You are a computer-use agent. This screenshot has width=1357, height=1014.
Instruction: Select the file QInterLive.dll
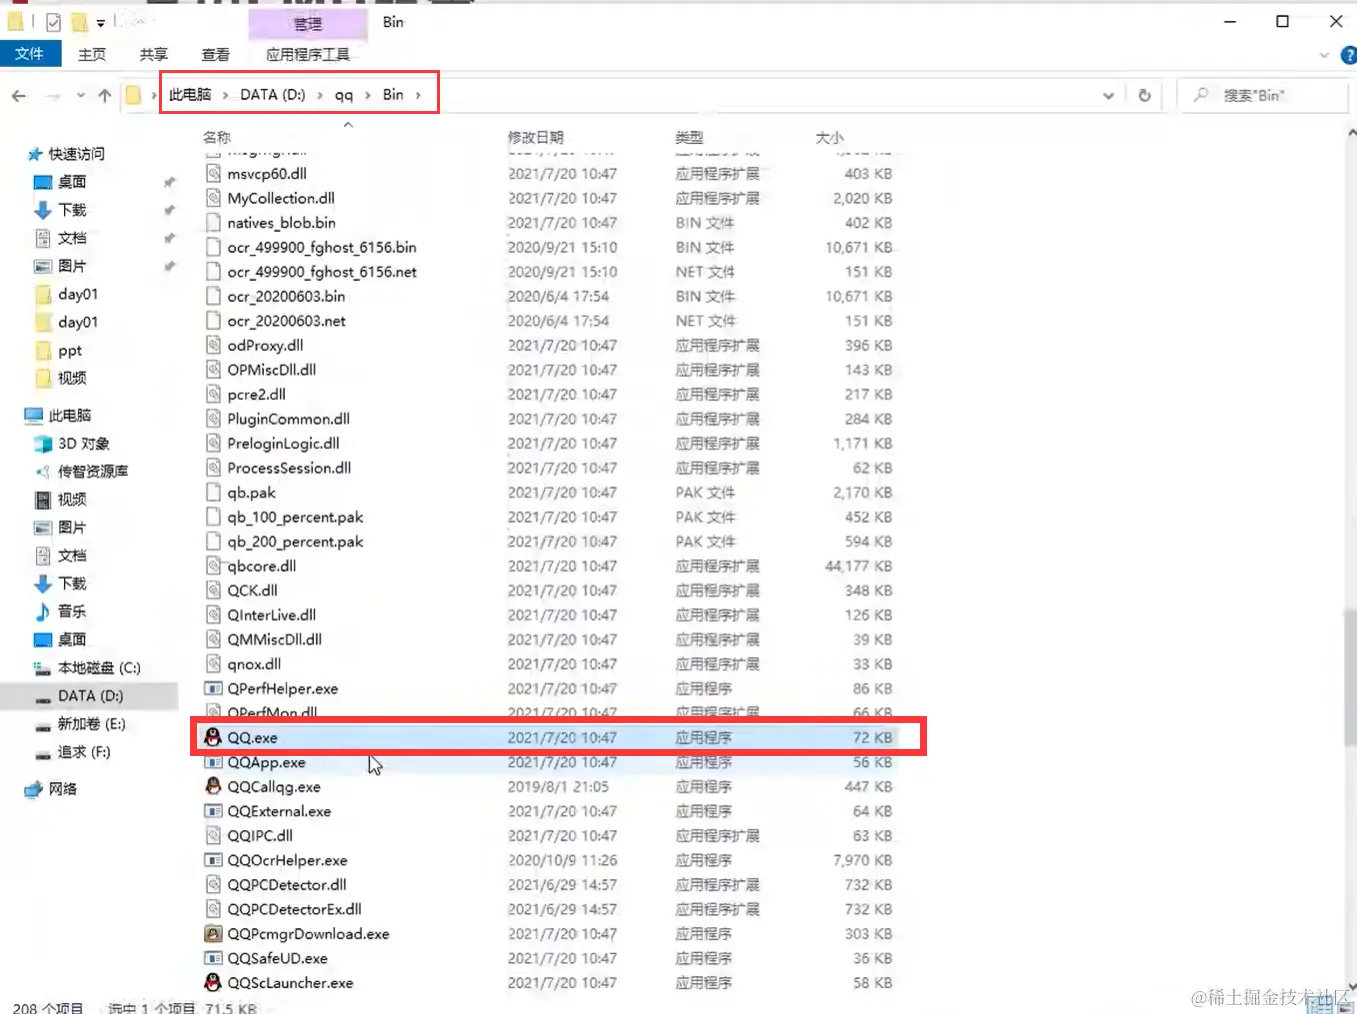271,614
